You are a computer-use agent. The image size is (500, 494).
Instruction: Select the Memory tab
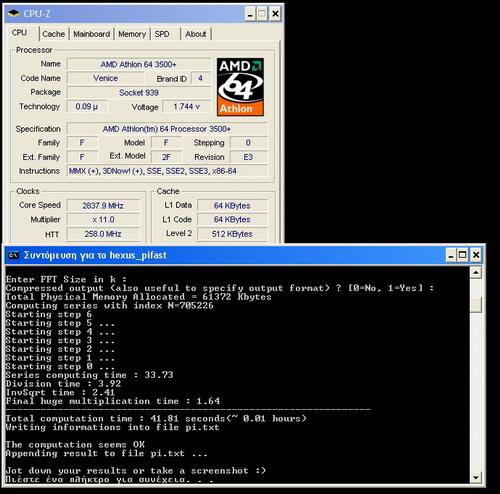[132, 34]
